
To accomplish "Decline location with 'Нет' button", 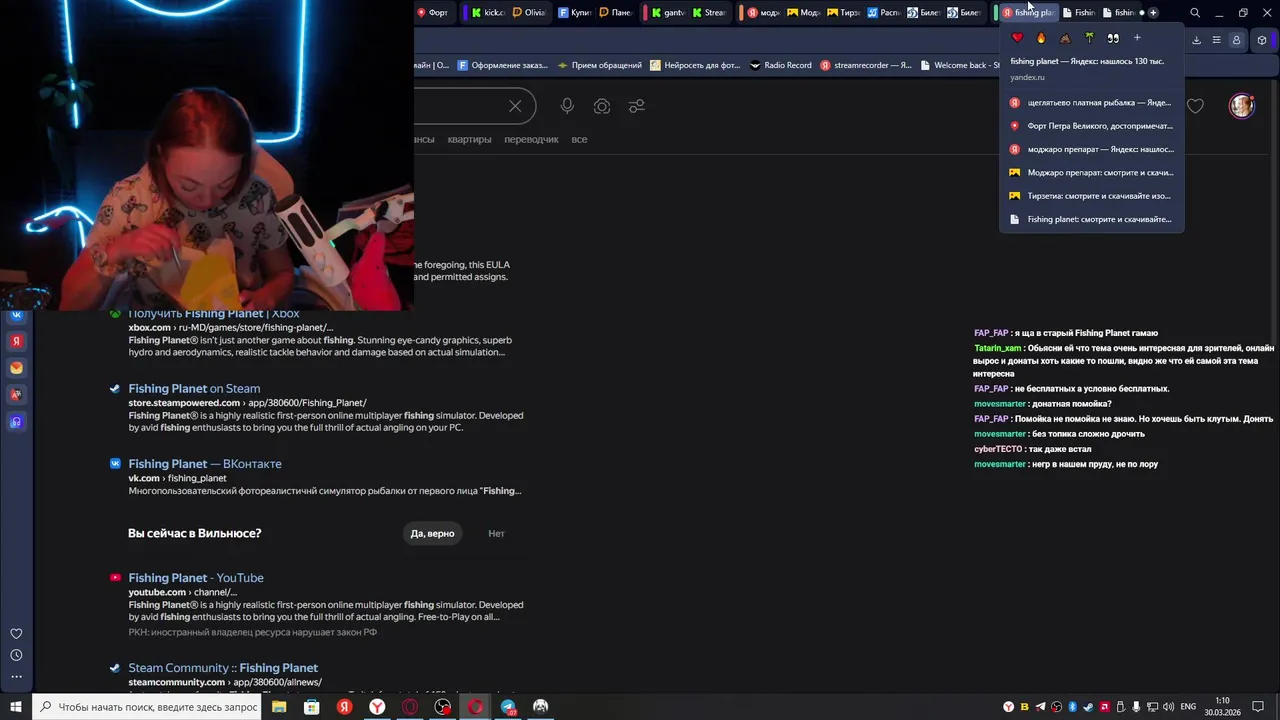I will (x=496, y=533).
